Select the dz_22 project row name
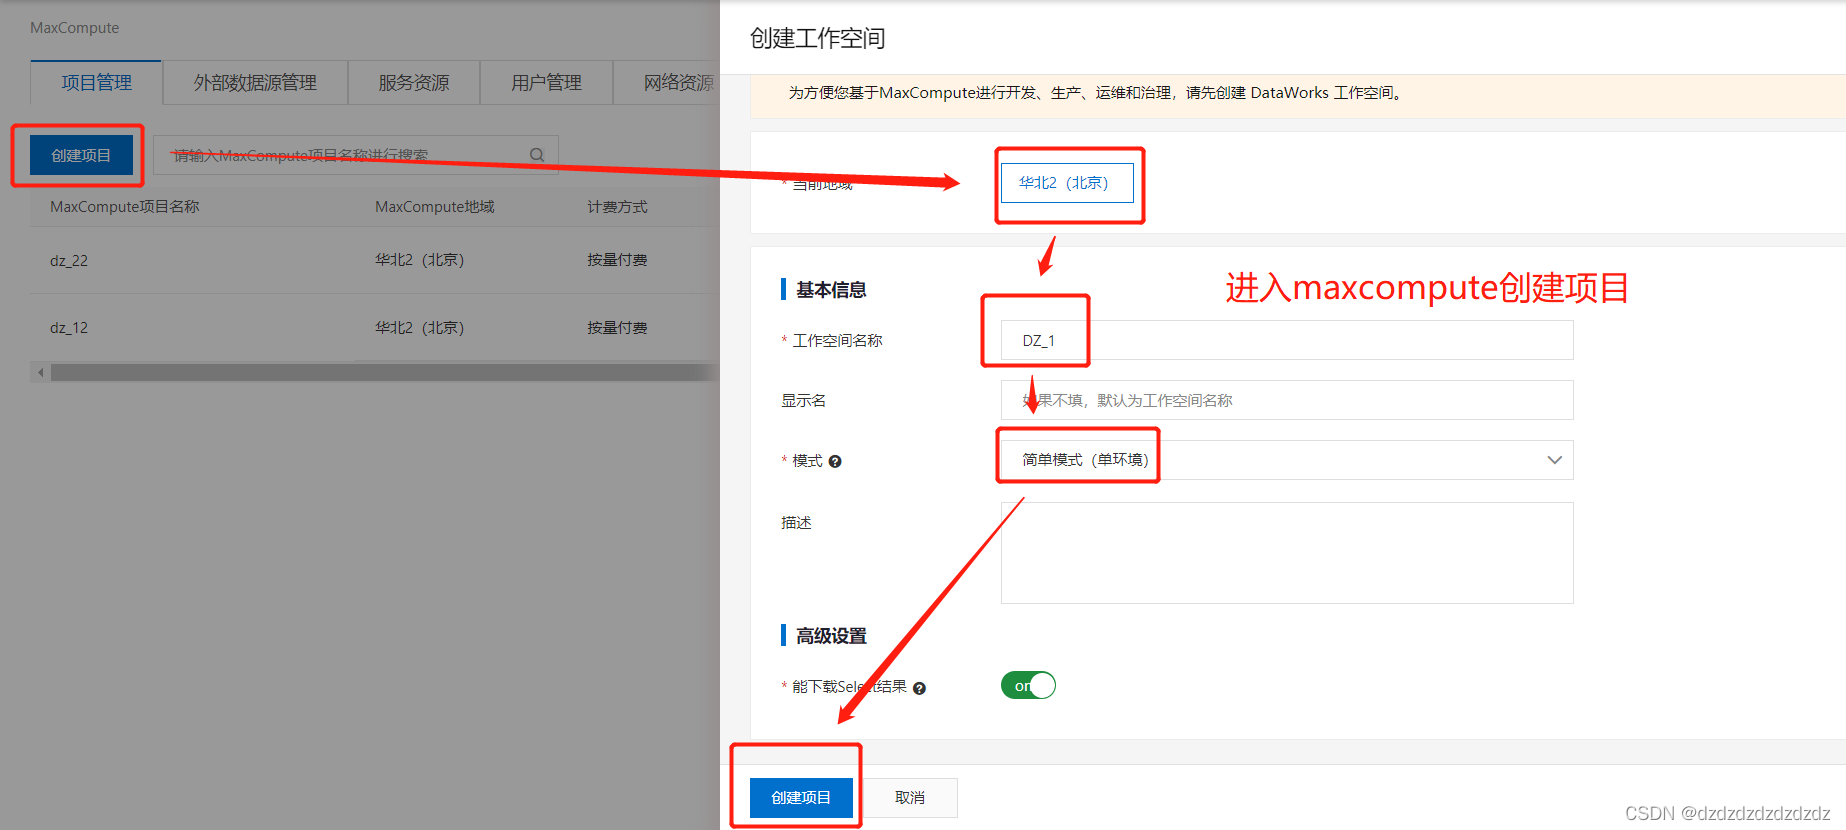1846x830 pixels. (69, 261)
